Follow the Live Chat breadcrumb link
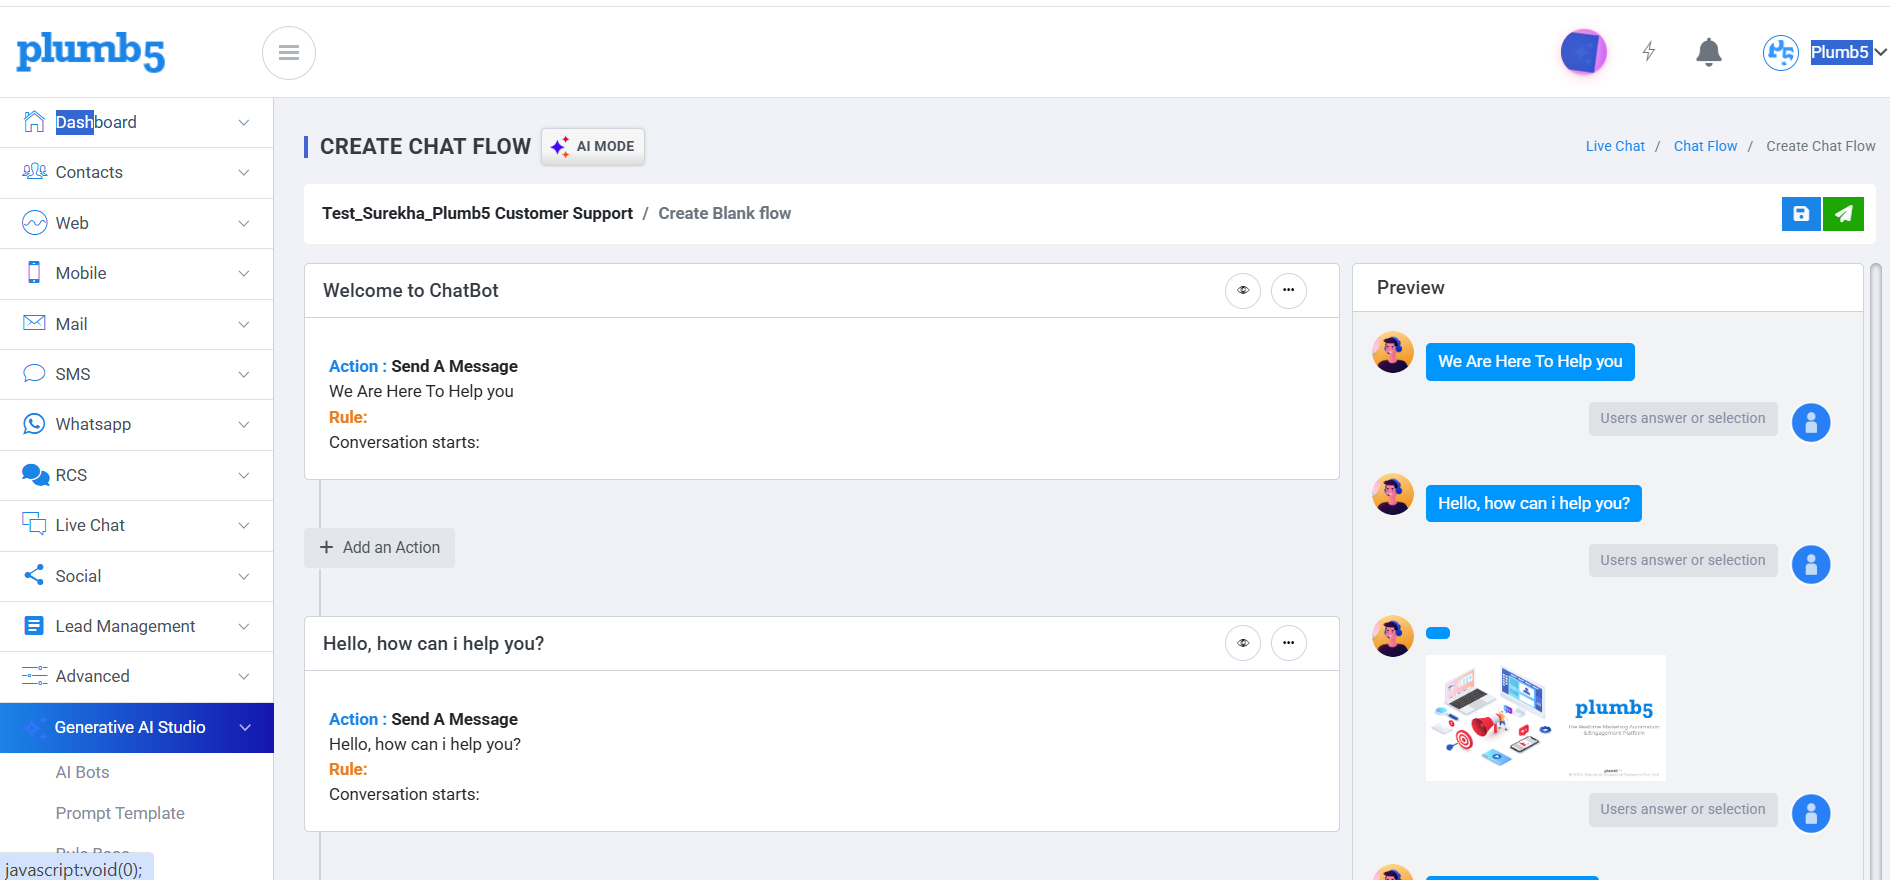This screenshot has width=1890, height=880. pyautogui.click(x=1615, y=146)
